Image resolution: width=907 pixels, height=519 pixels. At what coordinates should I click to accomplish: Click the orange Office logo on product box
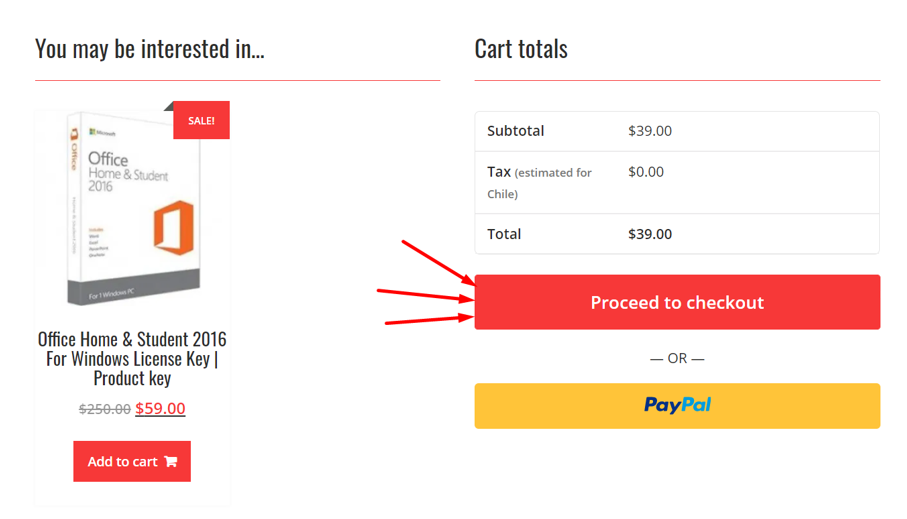tap(174, 227)
